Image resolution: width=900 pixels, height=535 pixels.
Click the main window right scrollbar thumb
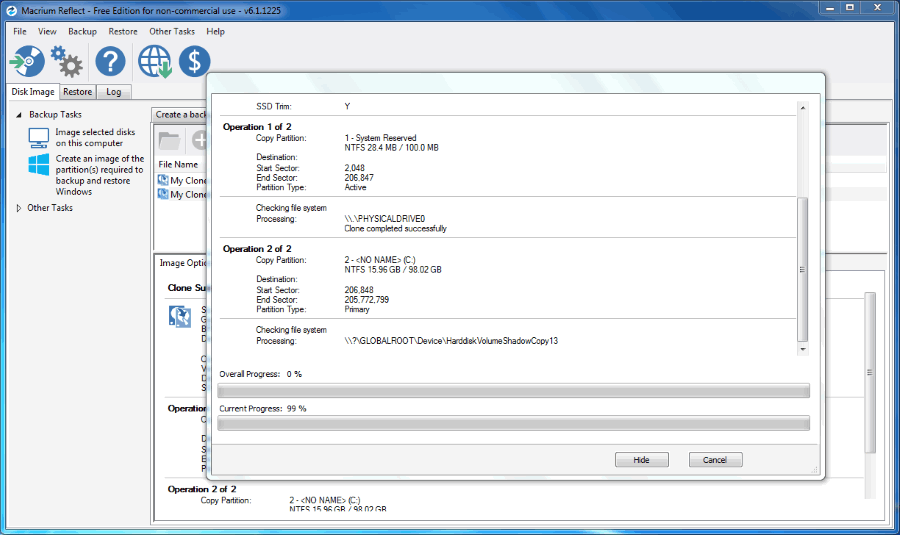870,373
